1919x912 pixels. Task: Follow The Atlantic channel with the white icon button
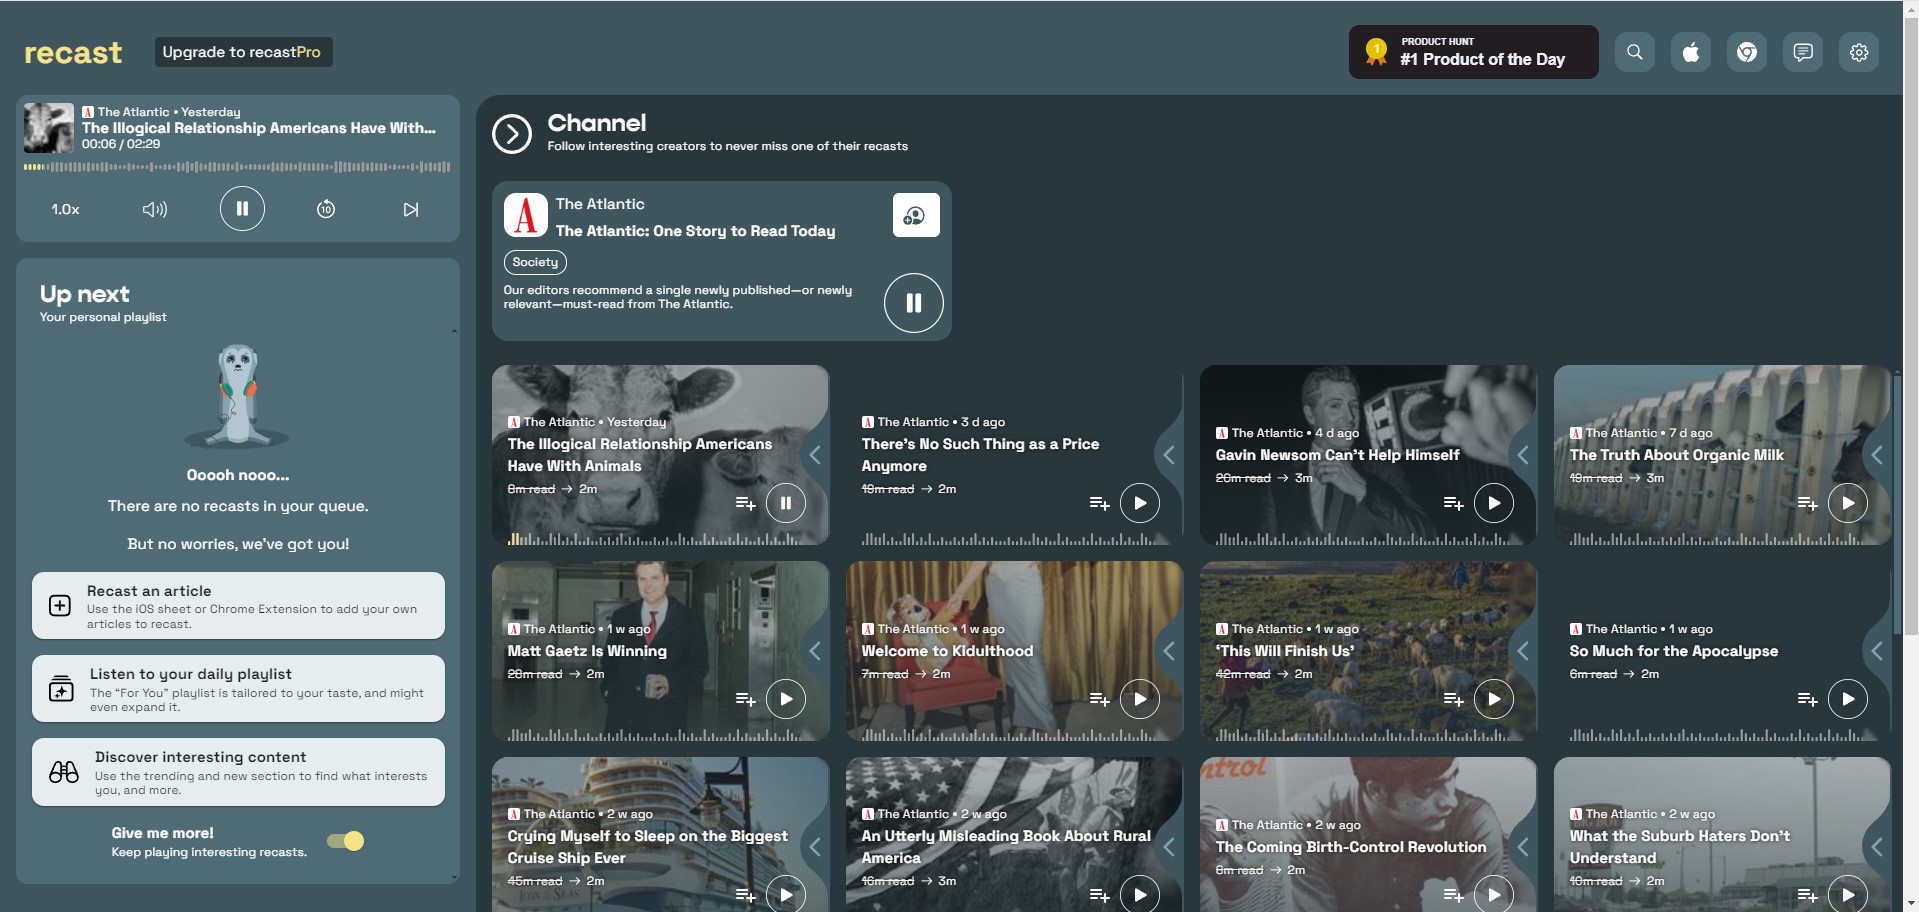click(x=915, y=215)
